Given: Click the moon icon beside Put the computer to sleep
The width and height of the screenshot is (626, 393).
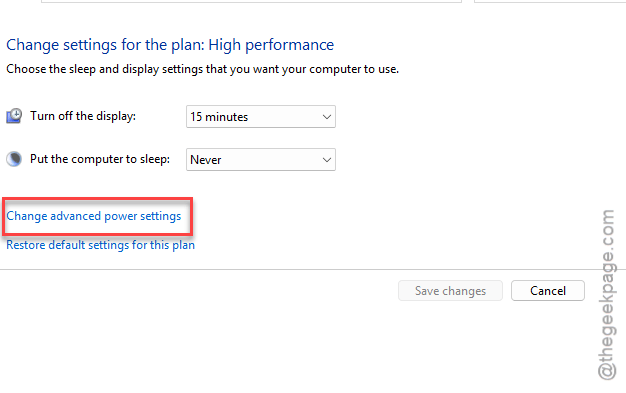Looking at the screenshot, I should [14, 159].
